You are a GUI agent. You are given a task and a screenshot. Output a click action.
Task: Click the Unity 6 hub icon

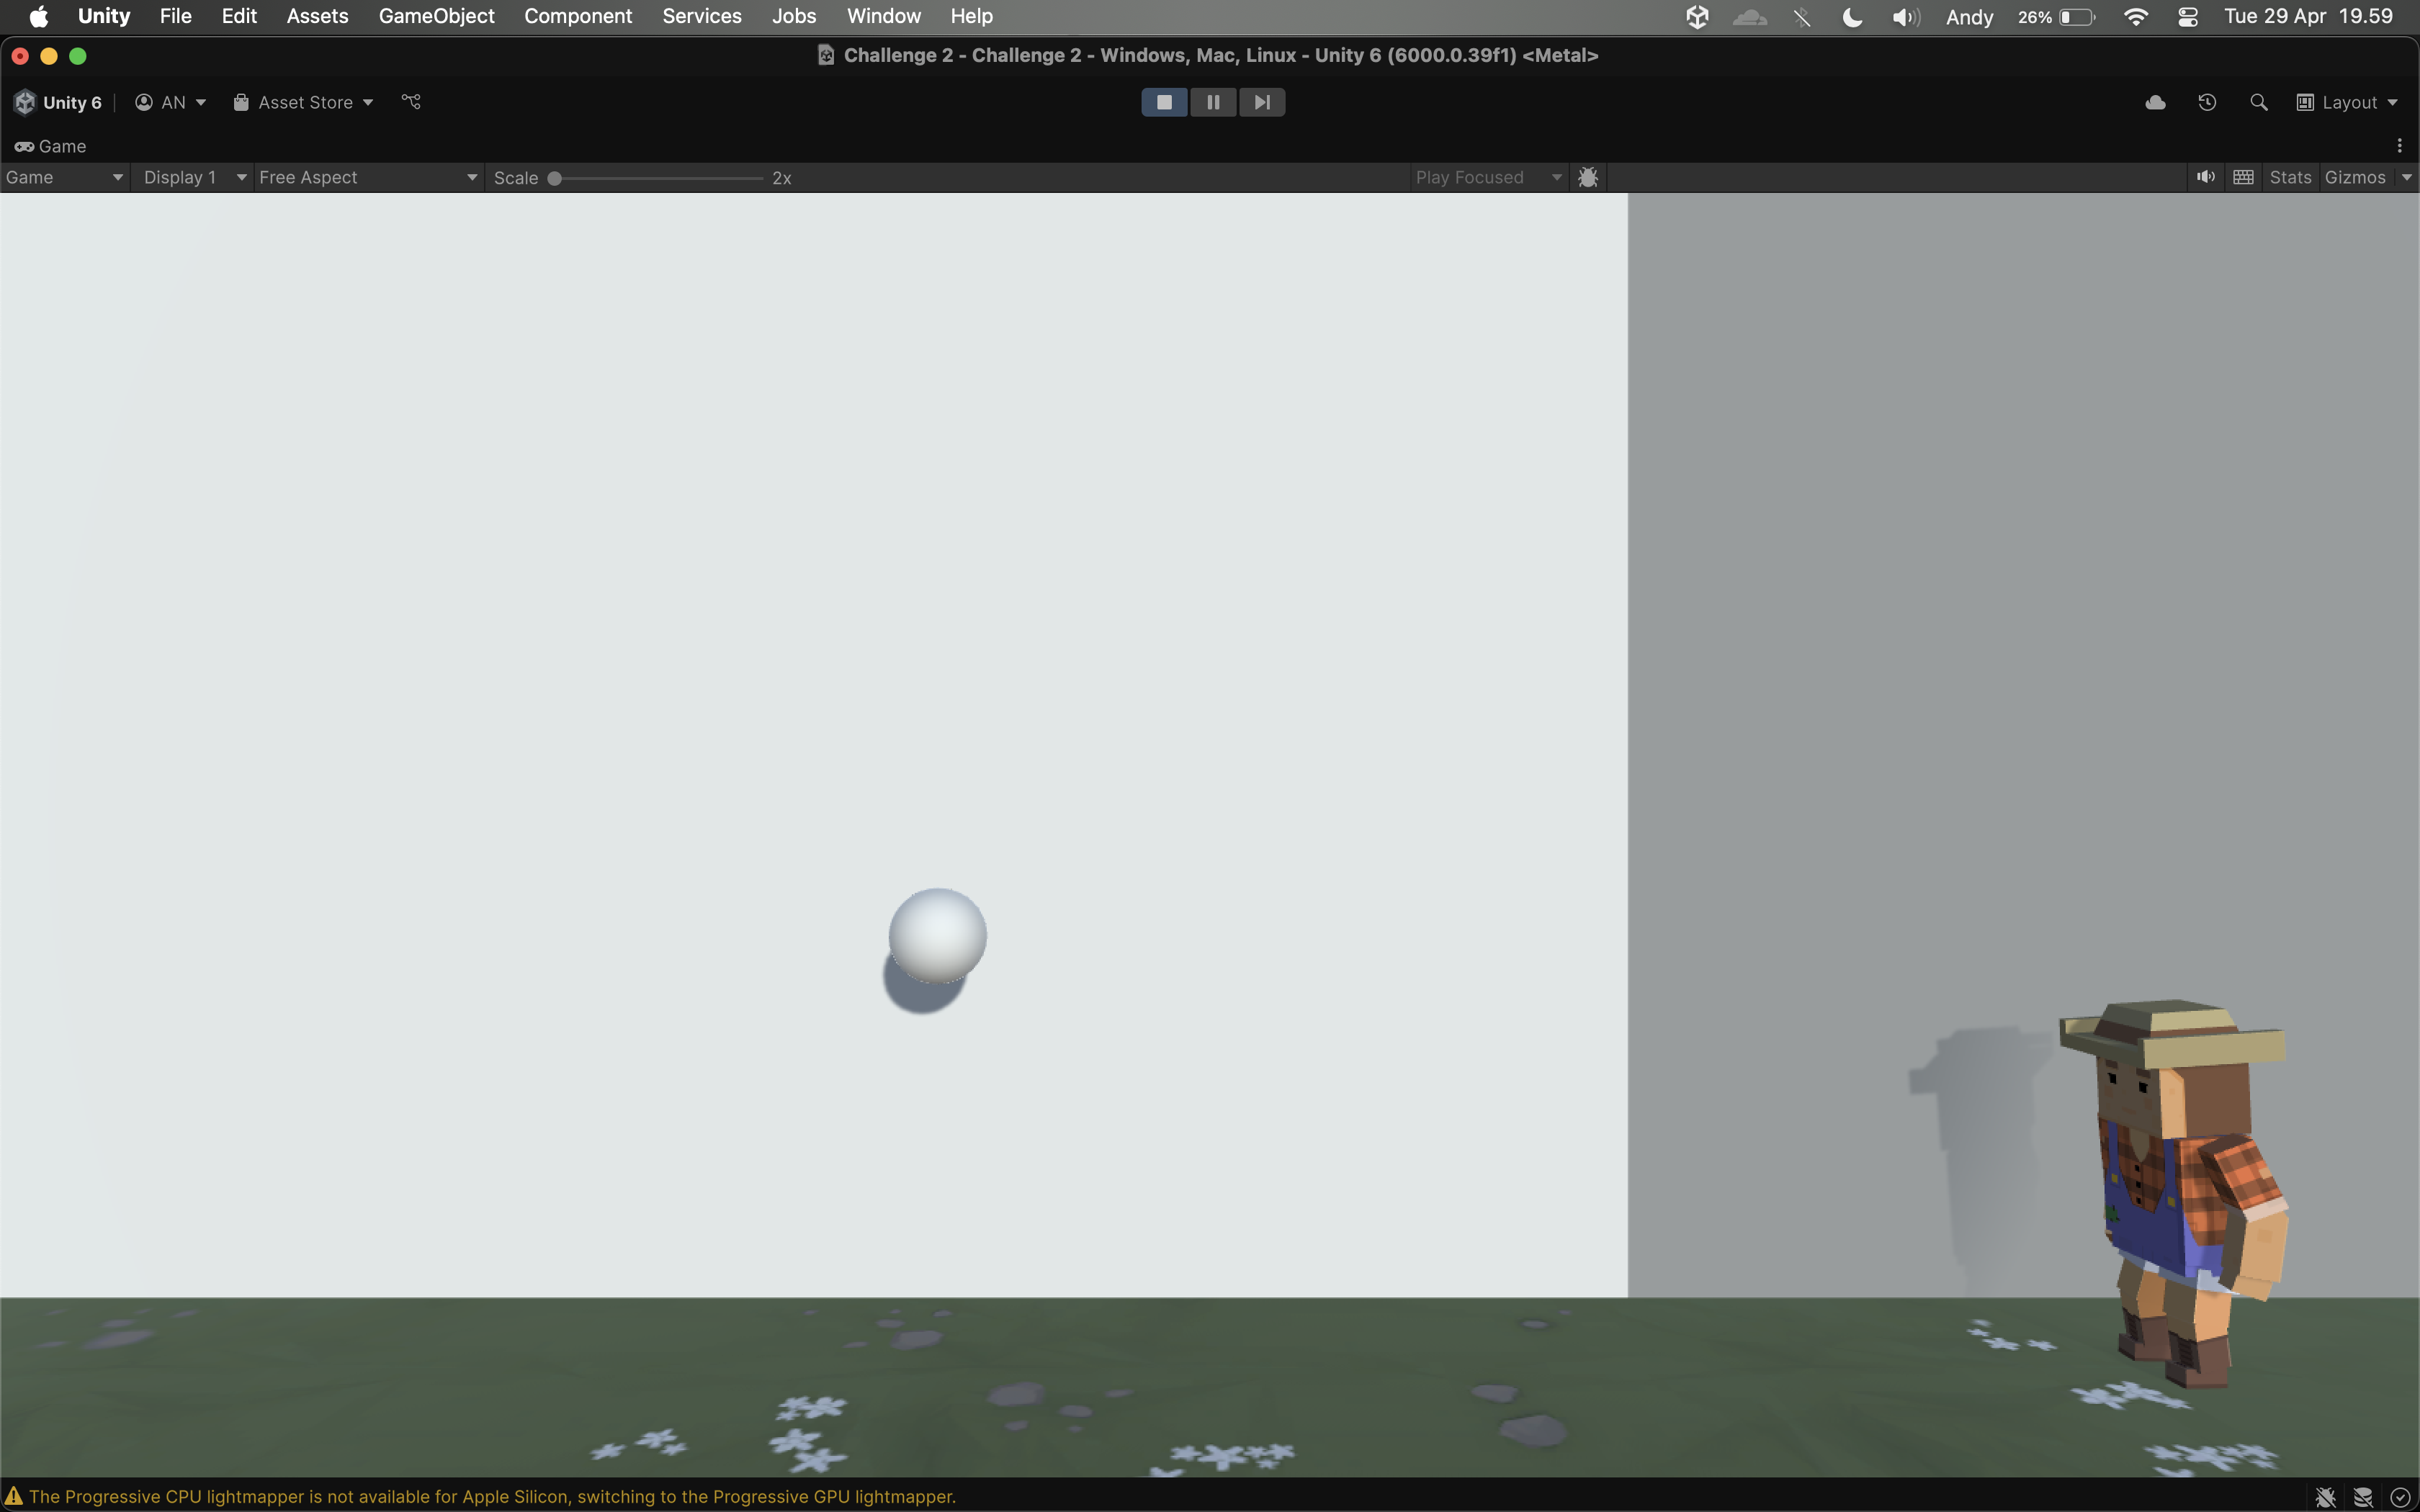click(24, 101)
